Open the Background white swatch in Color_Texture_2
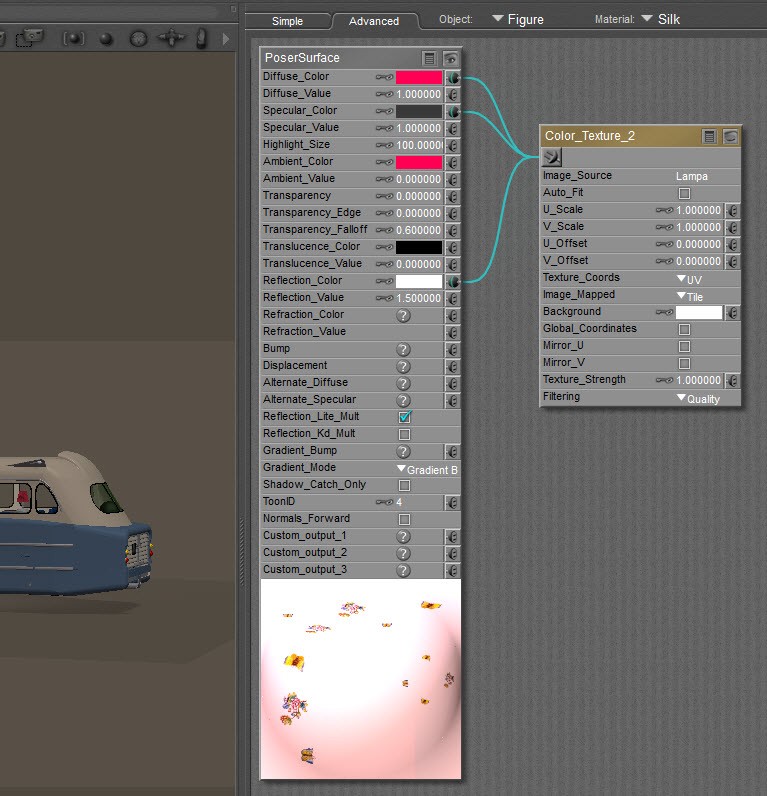 pyautogui.click(x=698, y=313)
